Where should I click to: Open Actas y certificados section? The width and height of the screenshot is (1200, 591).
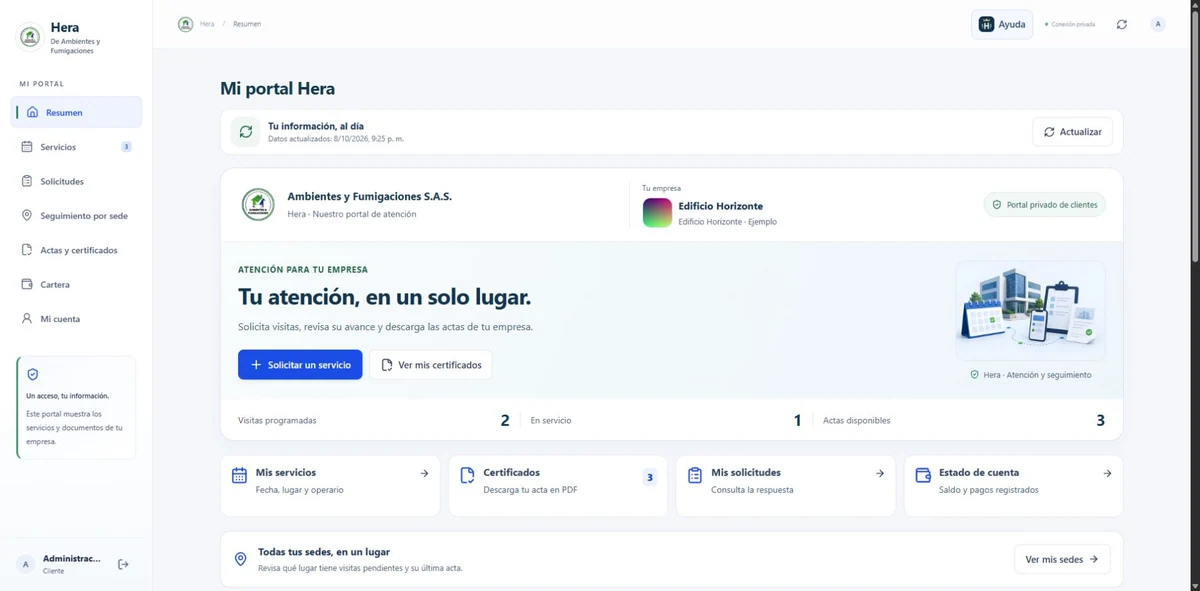[76, 250]
